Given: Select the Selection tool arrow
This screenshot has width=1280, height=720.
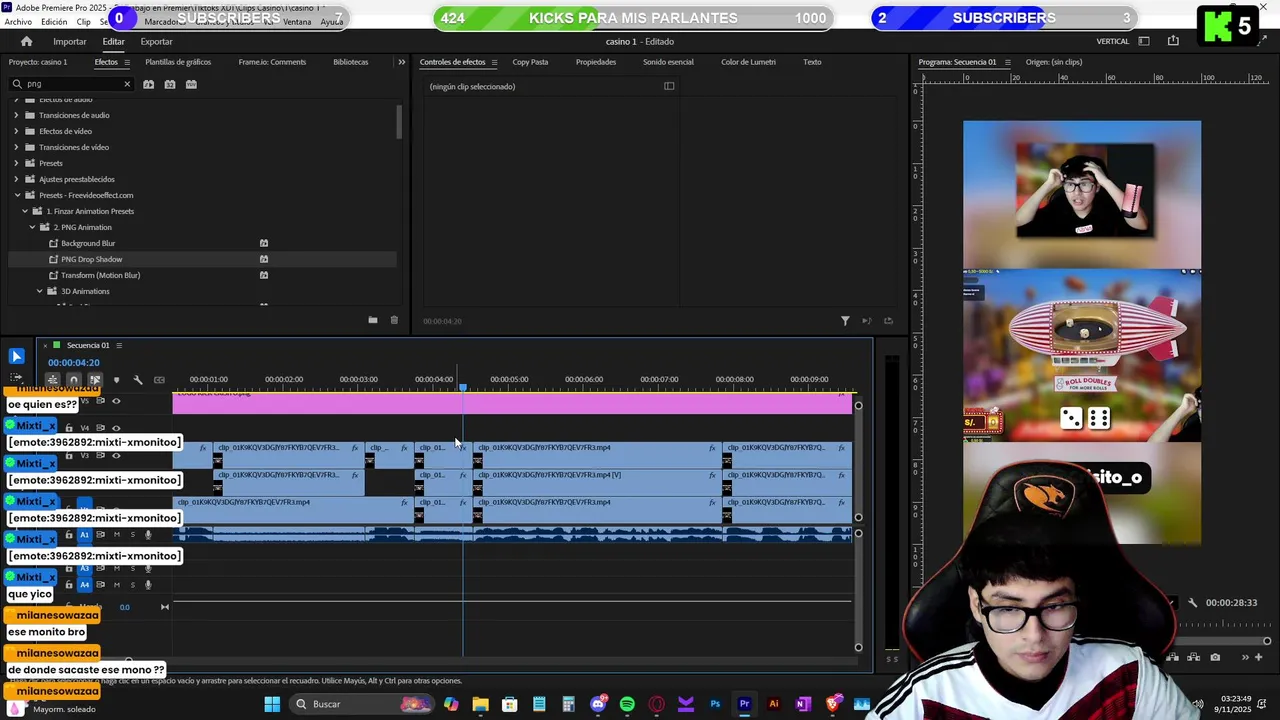Looking at the screenshot, I should (x=16, y=356).
